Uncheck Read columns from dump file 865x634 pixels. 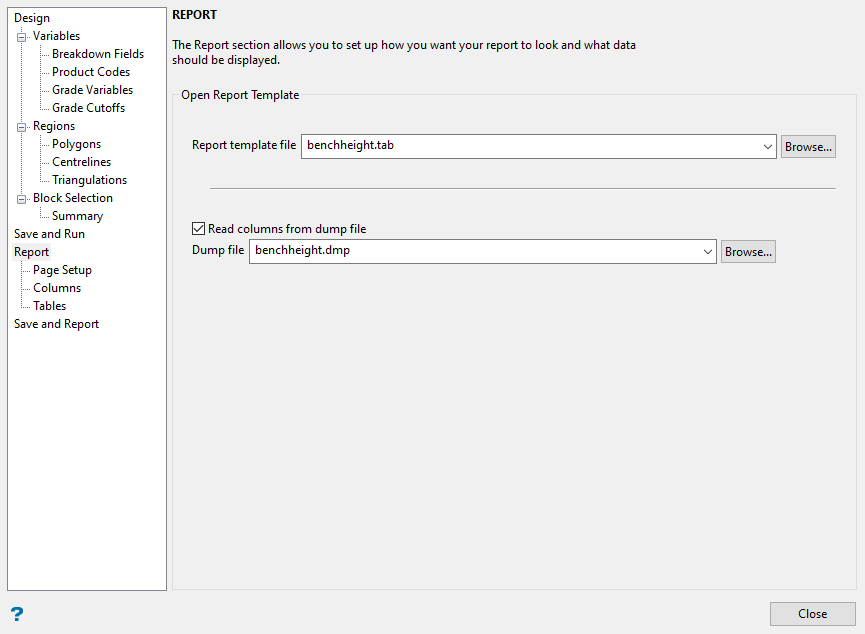pyautogui.click(x=198, y=229)
